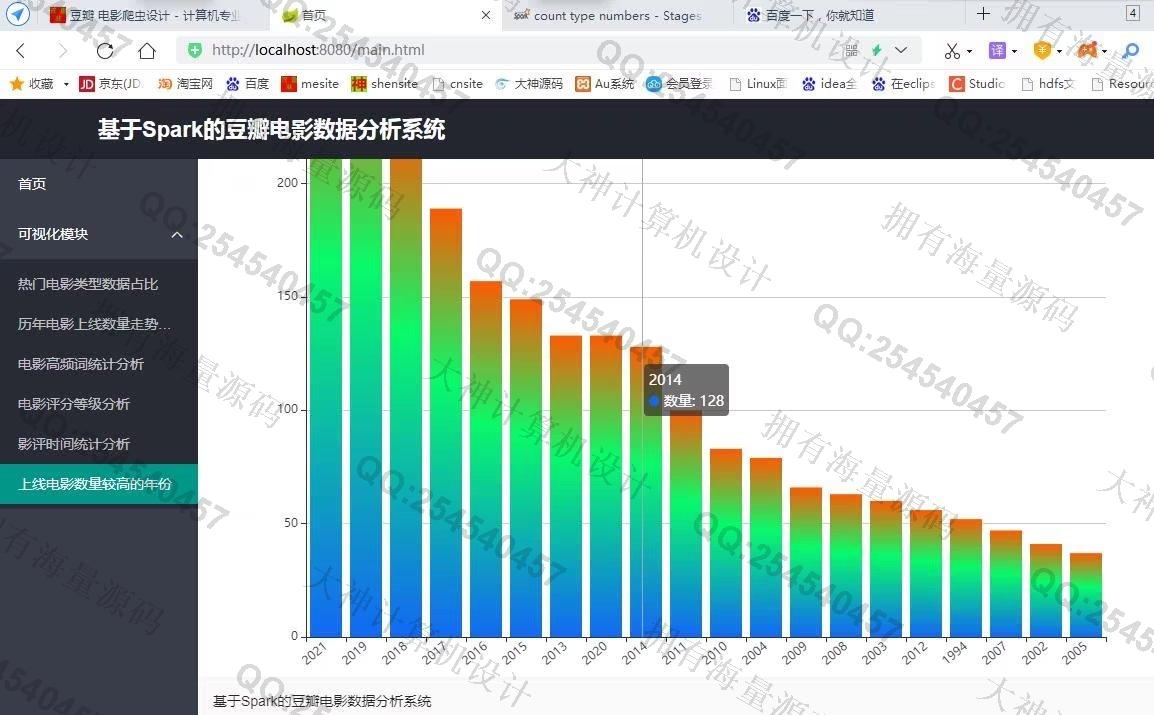1154x715 pixels.
Task: Open 影评时间统计分析 sidebar entry
Action: tap(74, 445)
